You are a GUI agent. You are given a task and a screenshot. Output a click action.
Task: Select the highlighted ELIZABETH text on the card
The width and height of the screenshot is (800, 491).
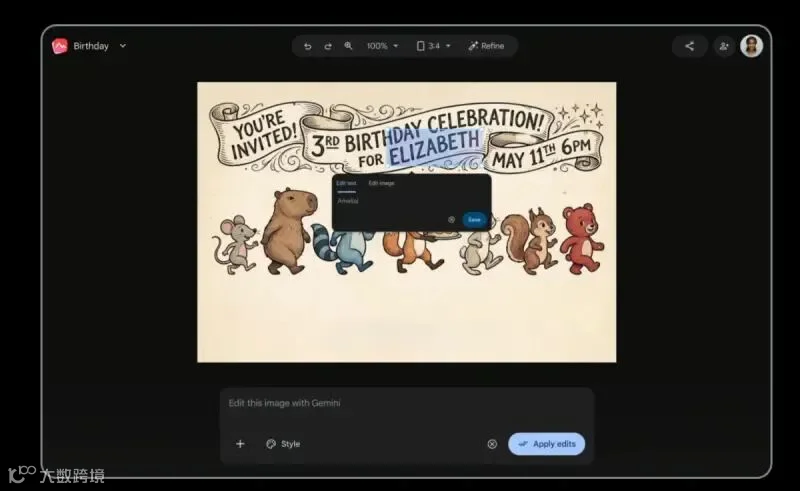pos(435,148)
